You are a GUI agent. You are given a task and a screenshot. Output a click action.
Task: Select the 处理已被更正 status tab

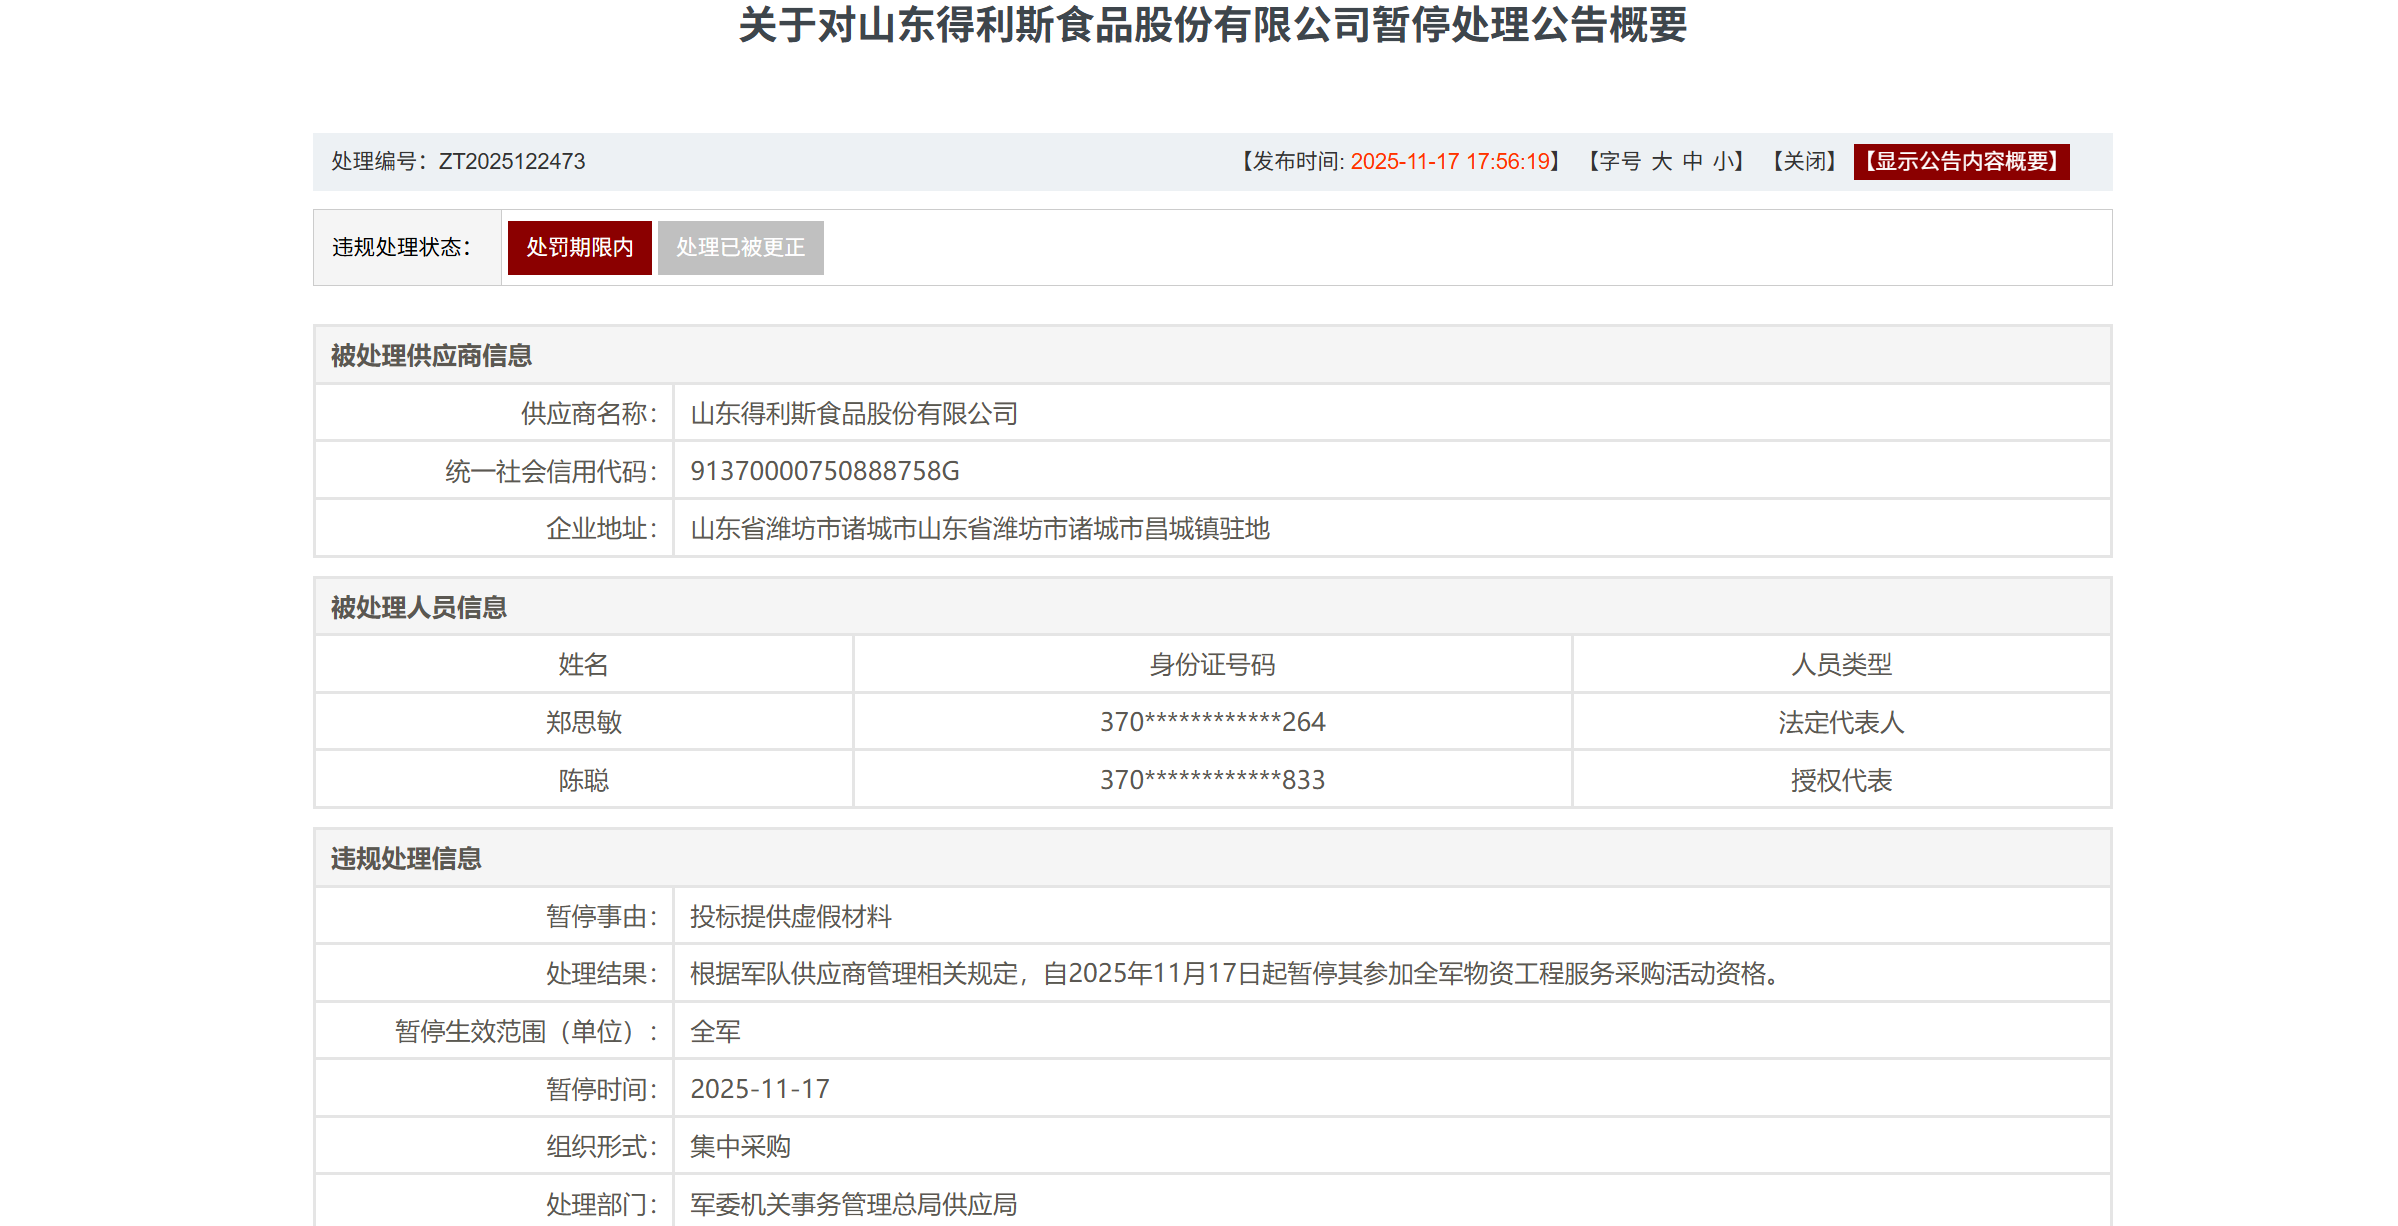tap(740, 247)
